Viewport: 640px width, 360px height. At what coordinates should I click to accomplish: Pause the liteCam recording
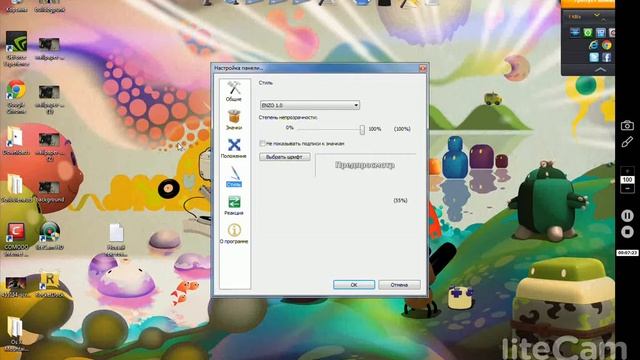click(627, 216)
